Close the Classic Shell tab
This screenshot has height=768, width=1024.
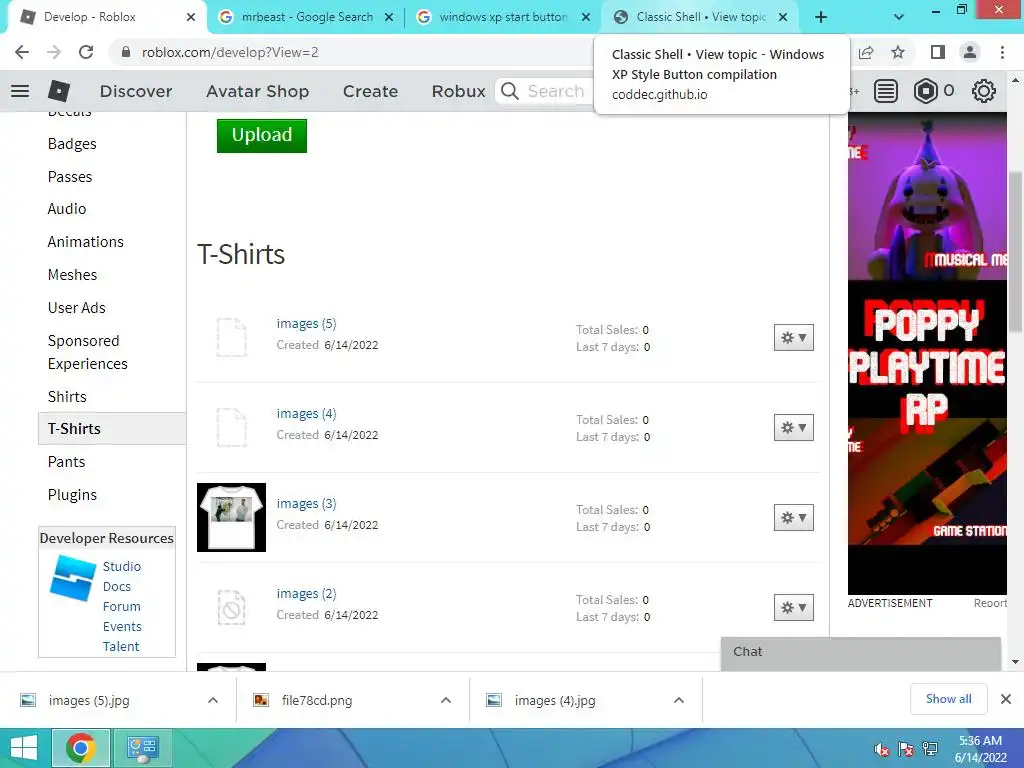783,18
